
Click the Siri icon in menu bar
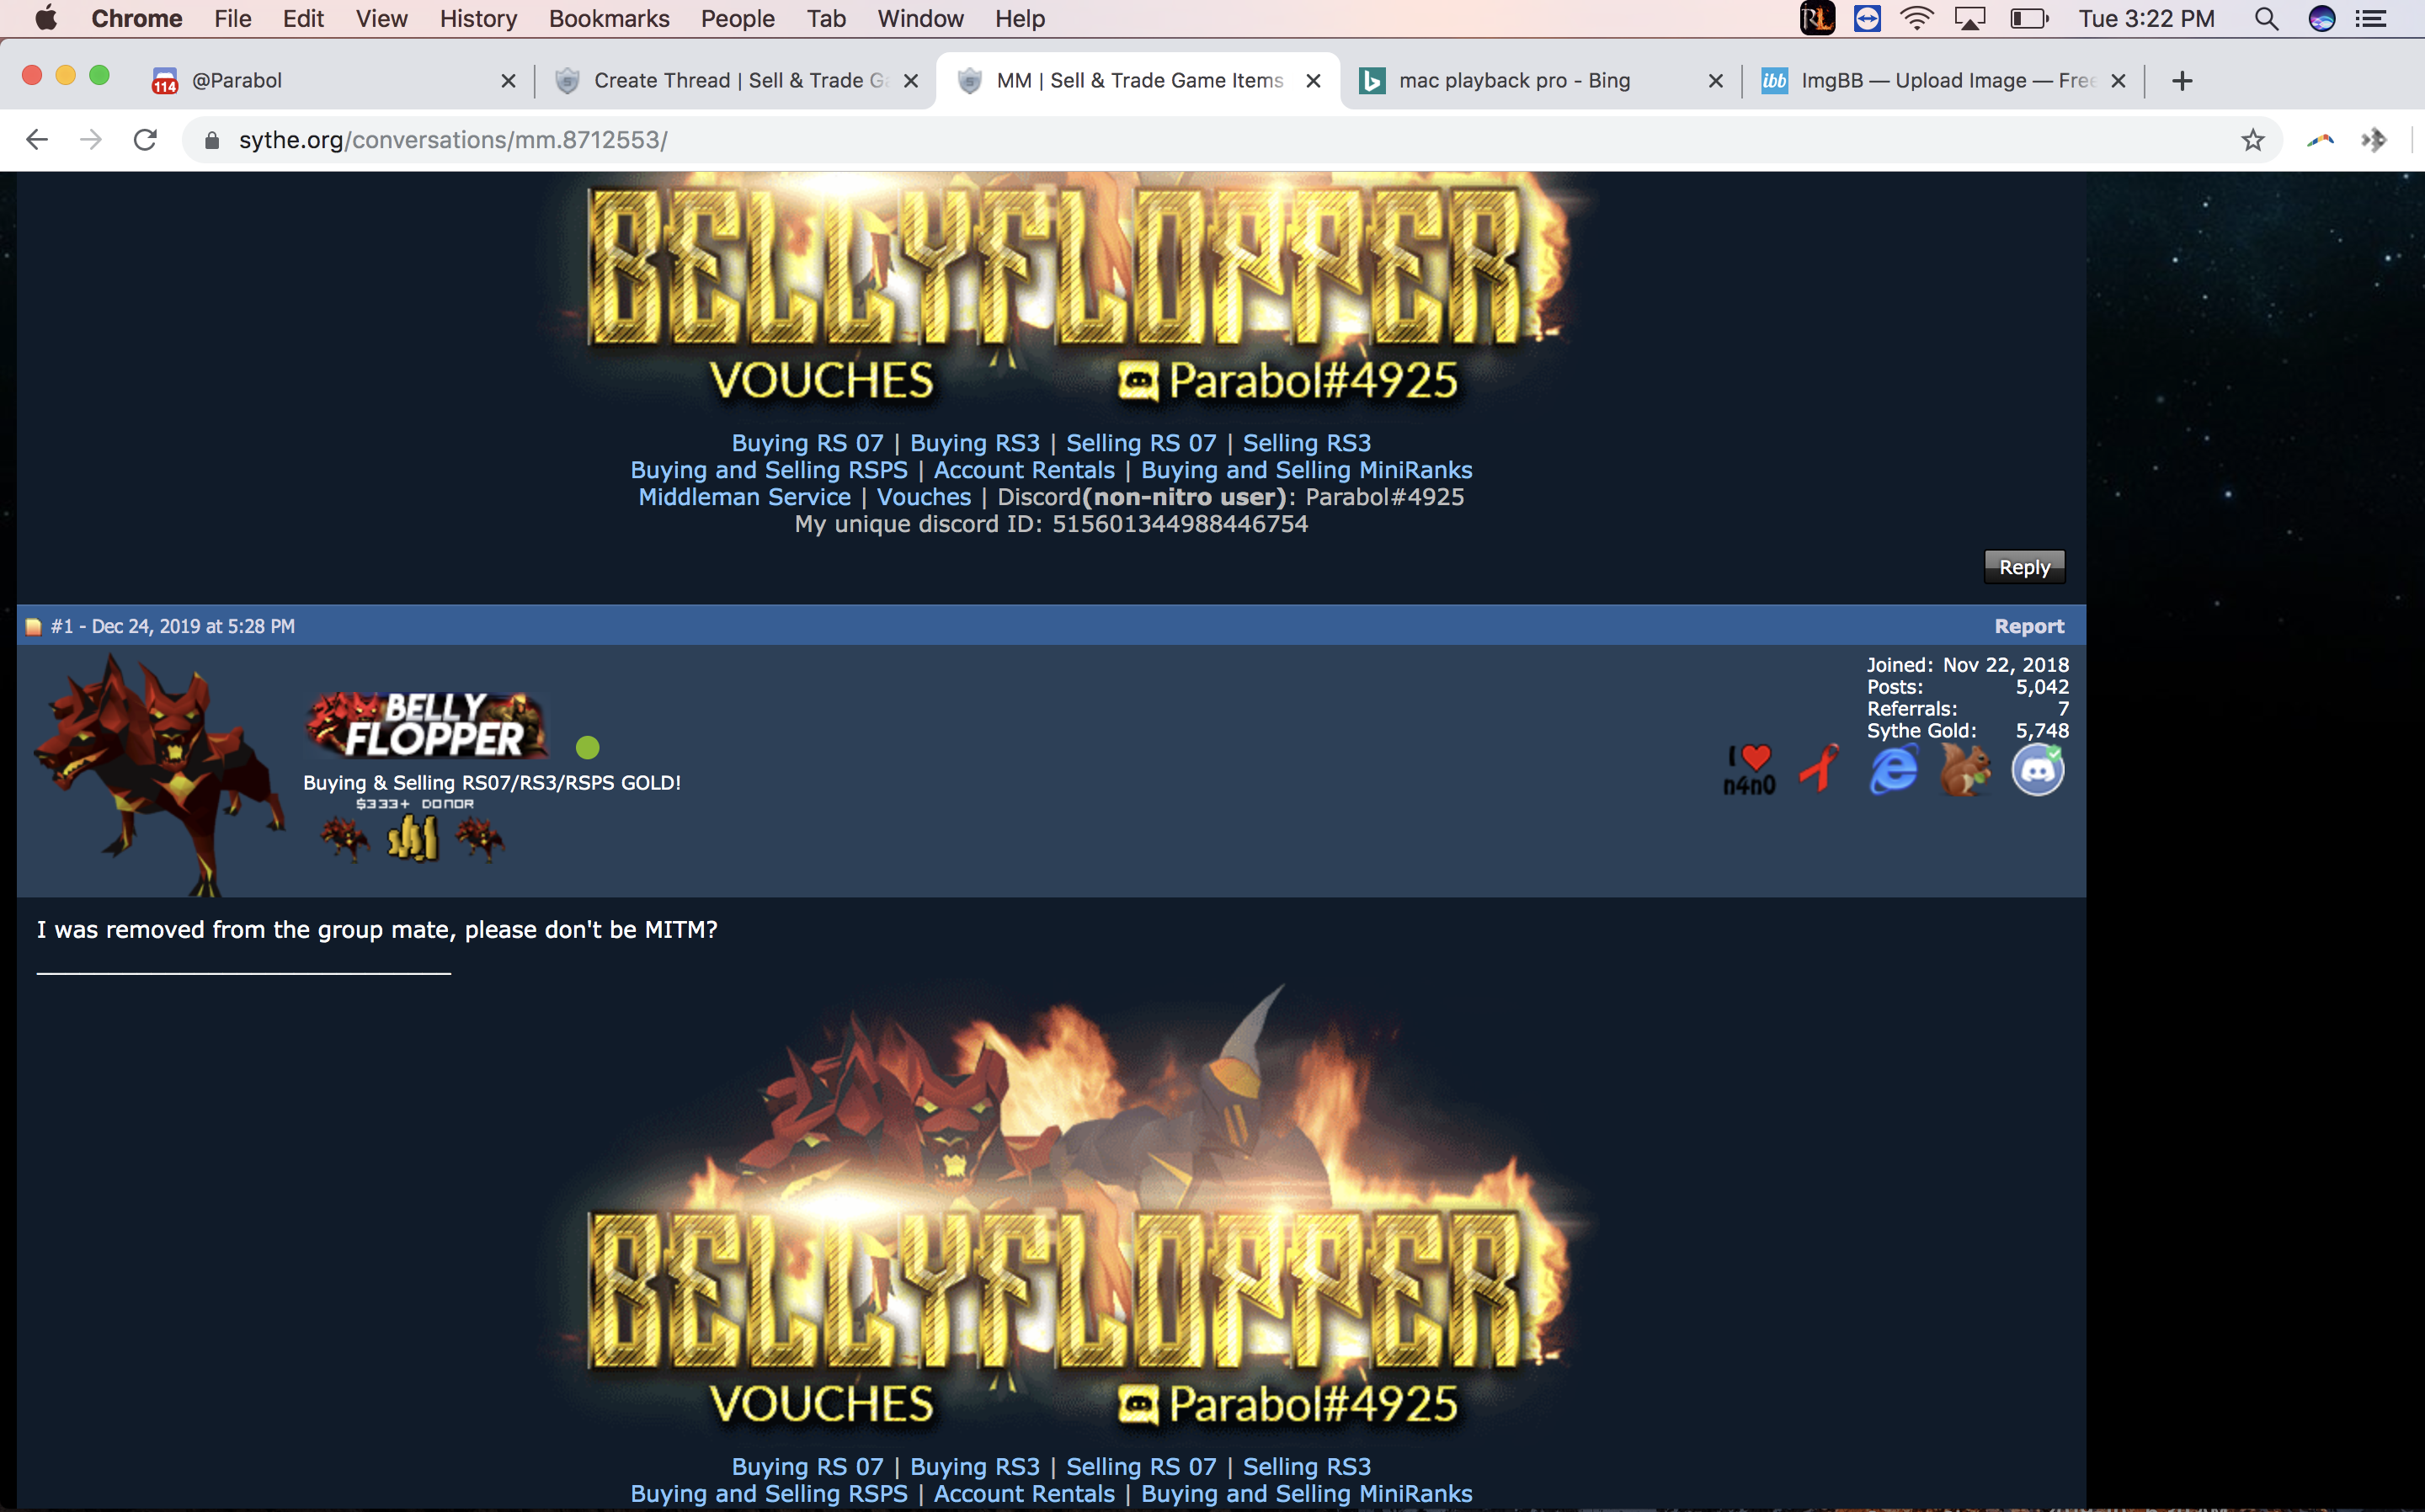(x=2322, y=19)
